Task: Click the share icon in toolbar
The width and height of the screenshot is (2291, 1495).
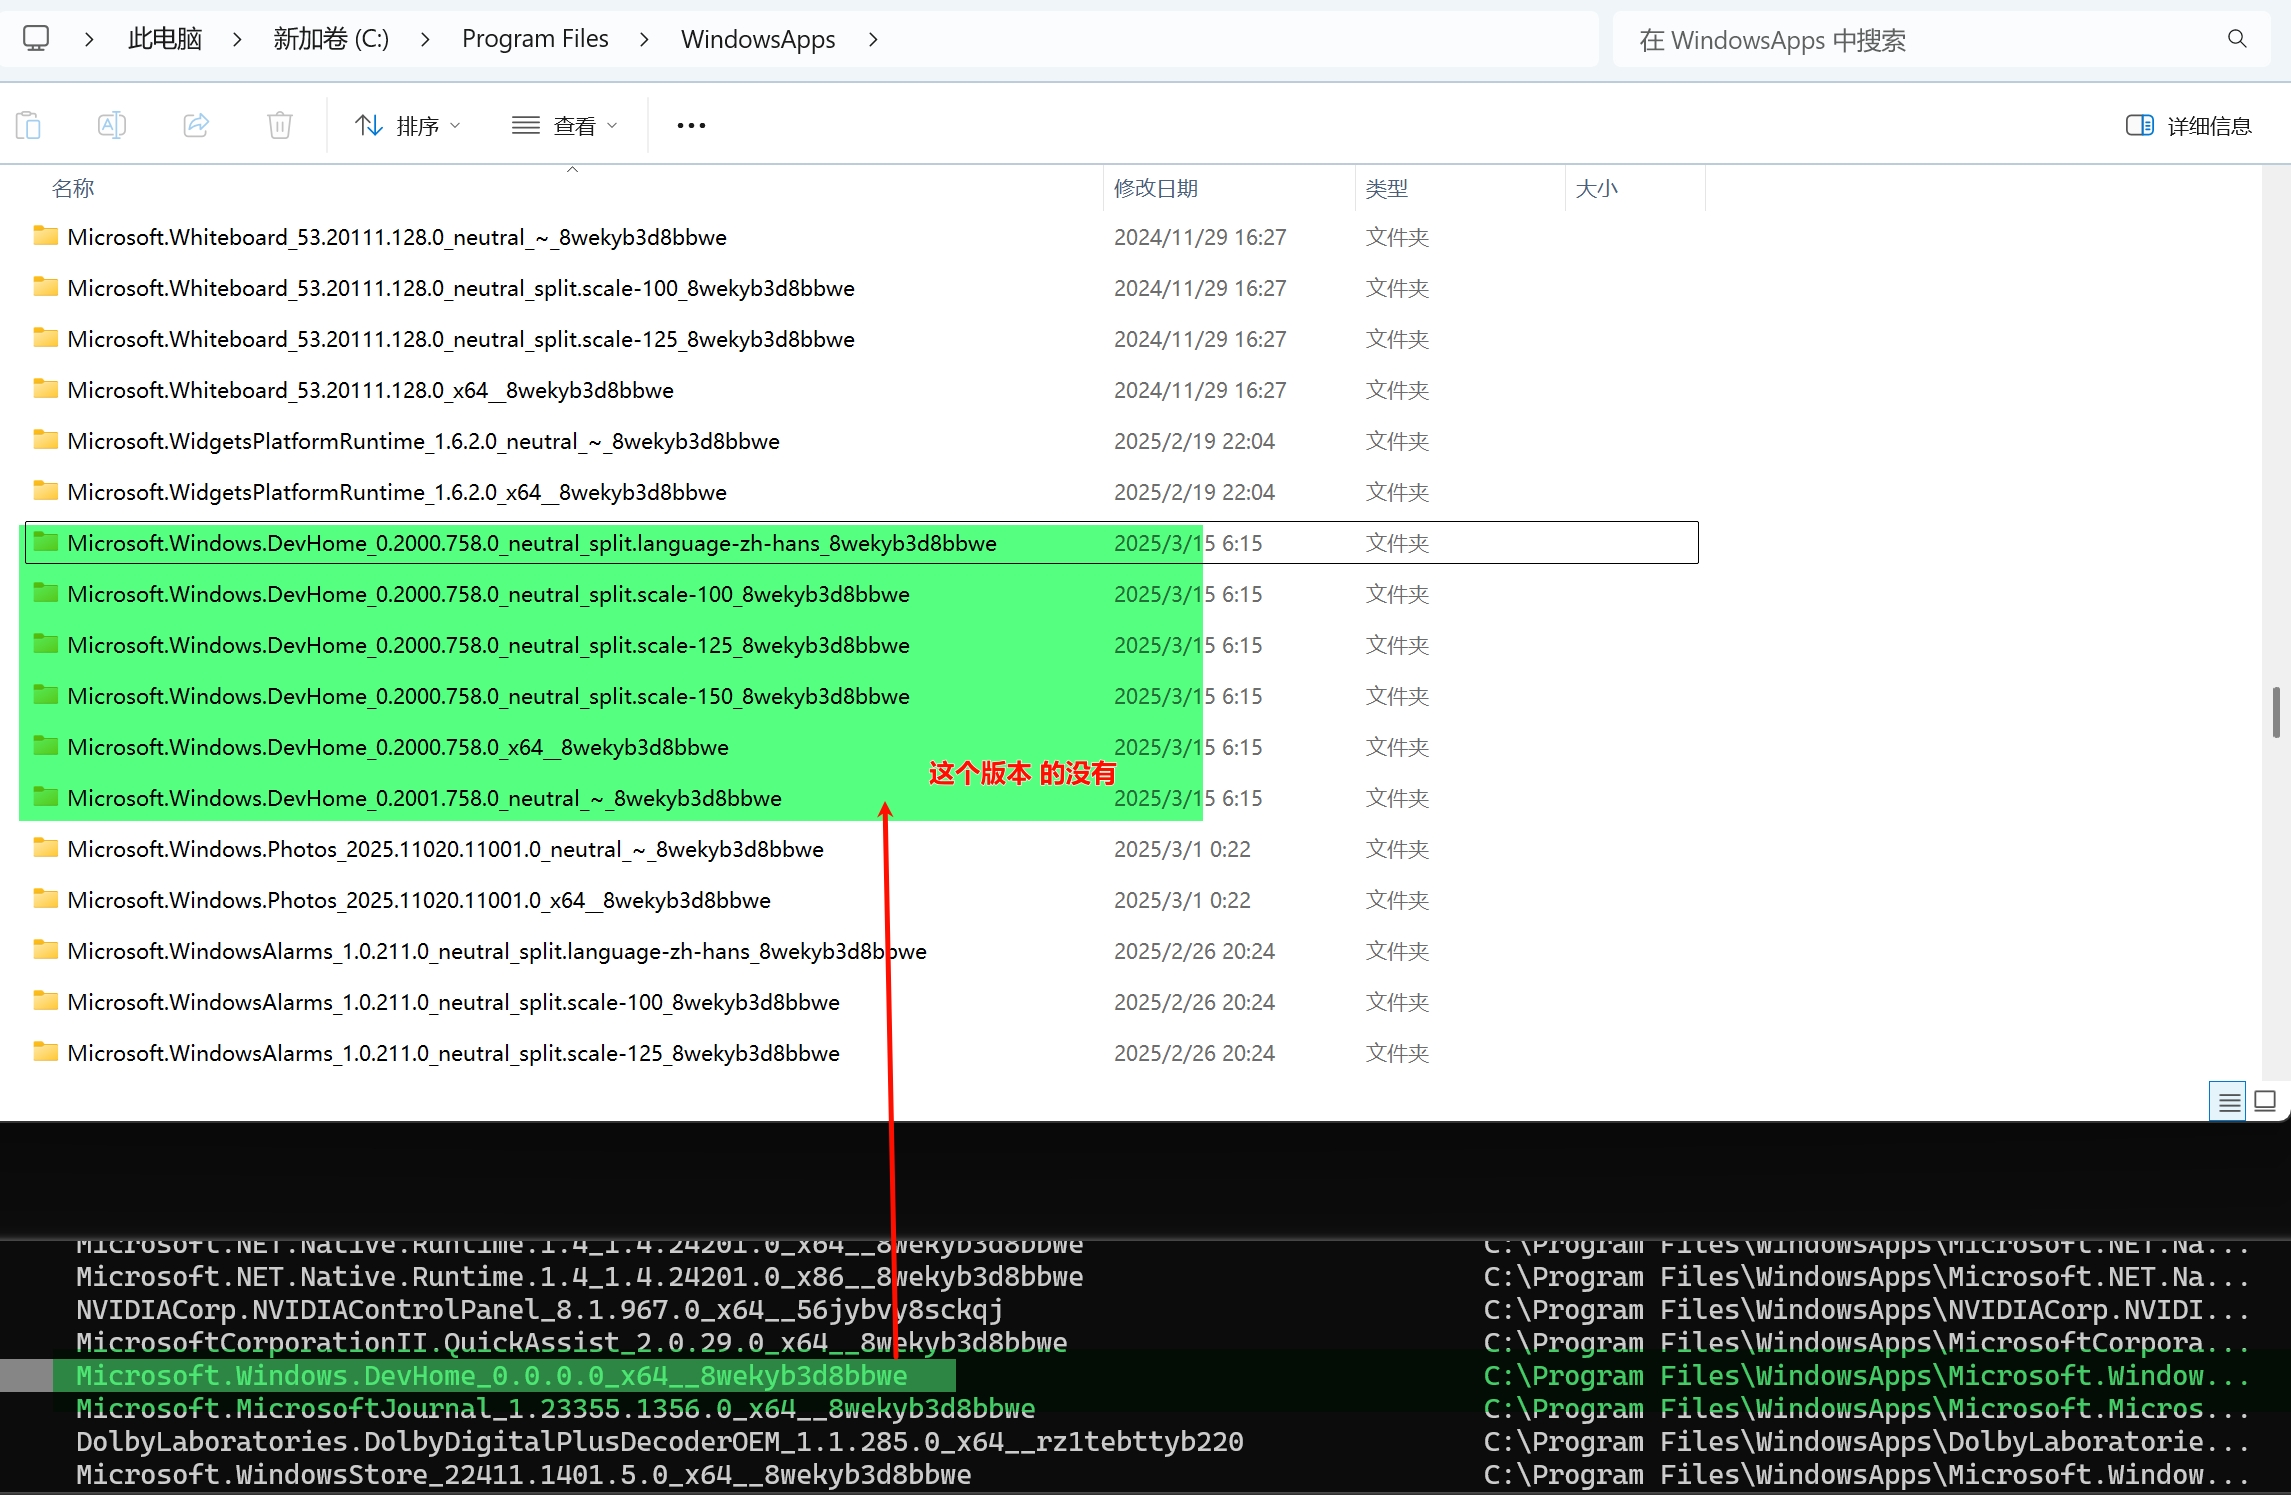Action: [196, 125]
